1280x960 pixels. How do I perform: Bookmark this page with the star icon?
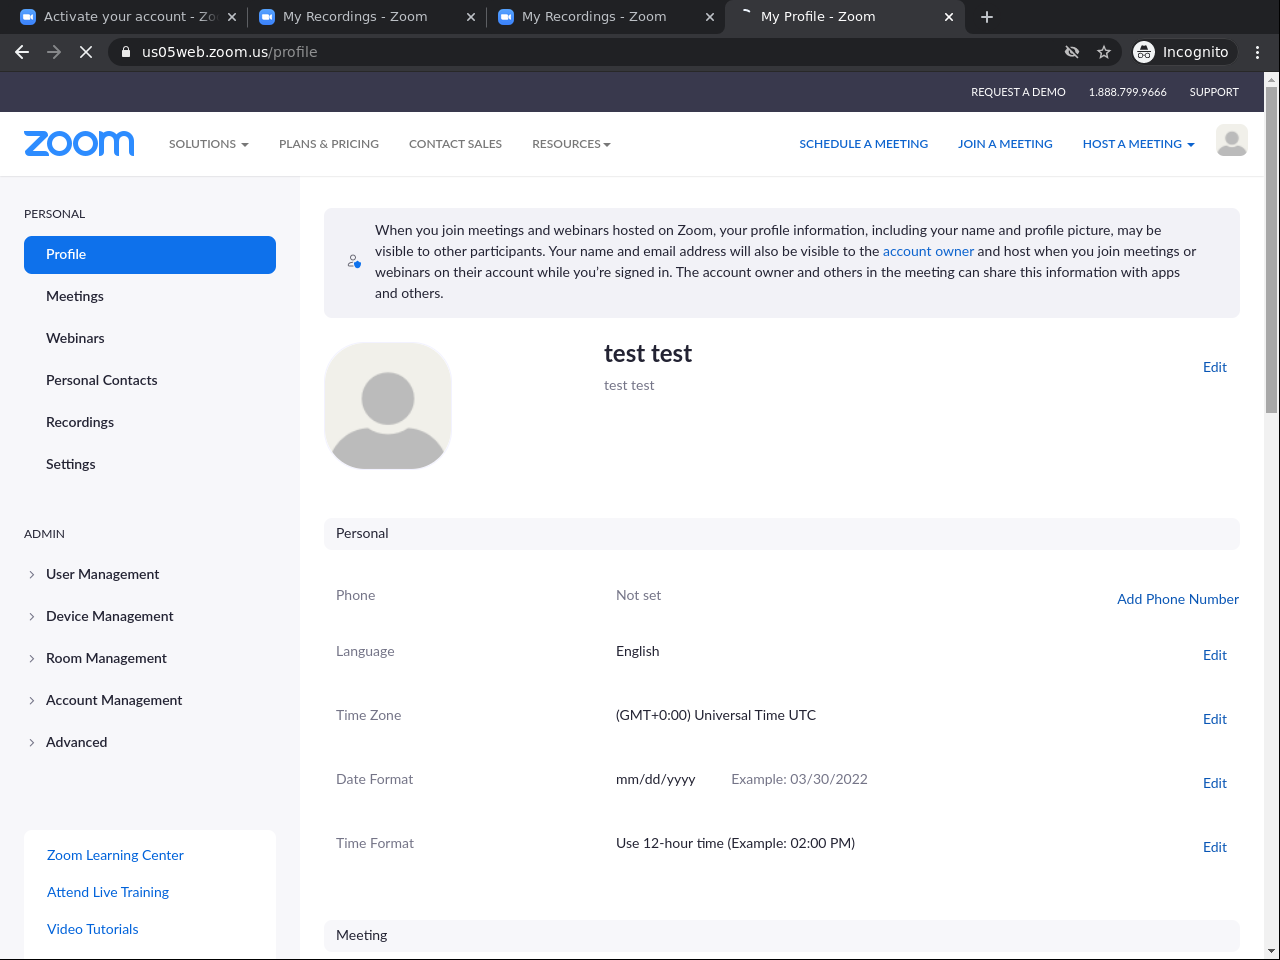(1104, 52)
